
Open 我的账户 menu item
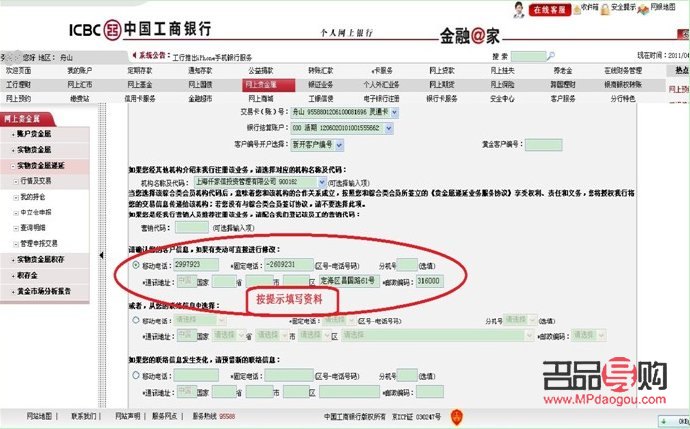[79, 70]
